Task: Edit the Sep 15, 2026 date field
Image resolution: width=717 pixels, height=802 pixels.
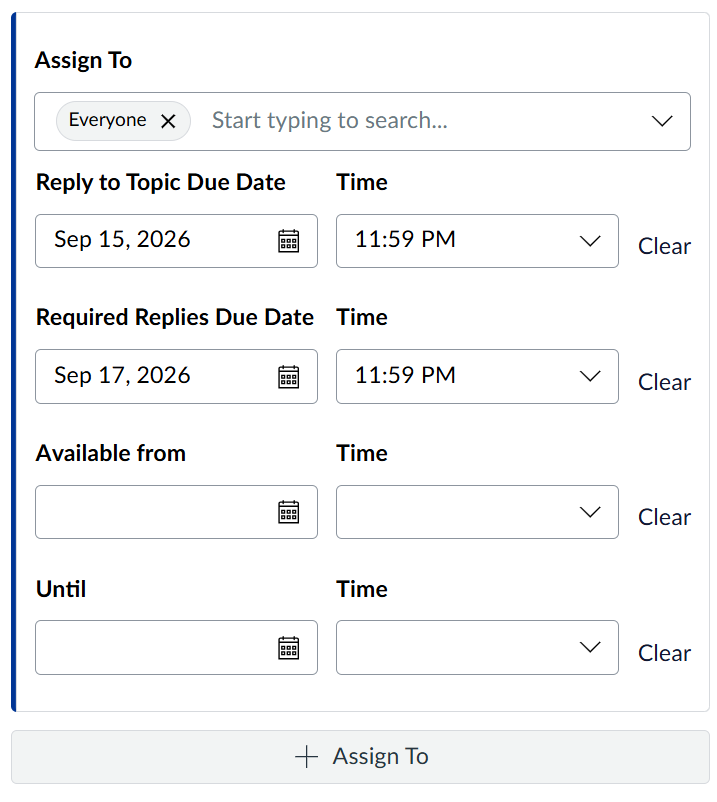Action: [x=176, y=241]
